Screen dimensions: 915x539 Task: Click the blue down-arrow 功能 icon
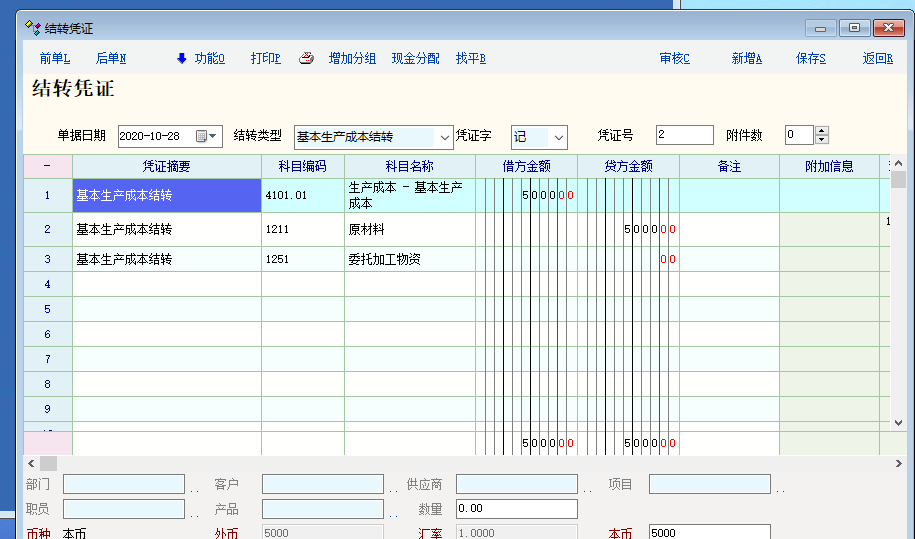(x=181, y=59)
